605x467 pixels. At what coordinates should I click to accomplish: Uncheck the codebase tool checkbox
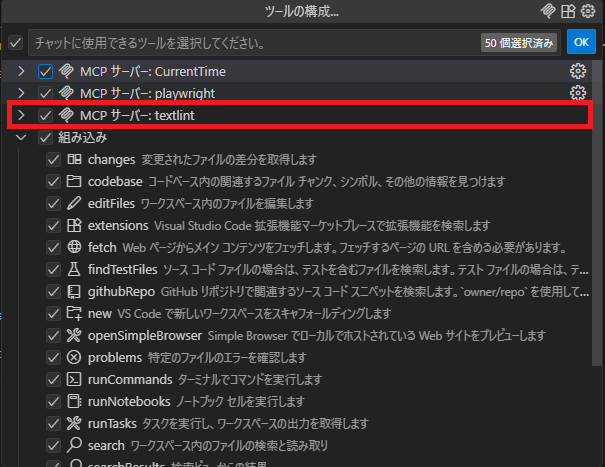tap(53, 181)
